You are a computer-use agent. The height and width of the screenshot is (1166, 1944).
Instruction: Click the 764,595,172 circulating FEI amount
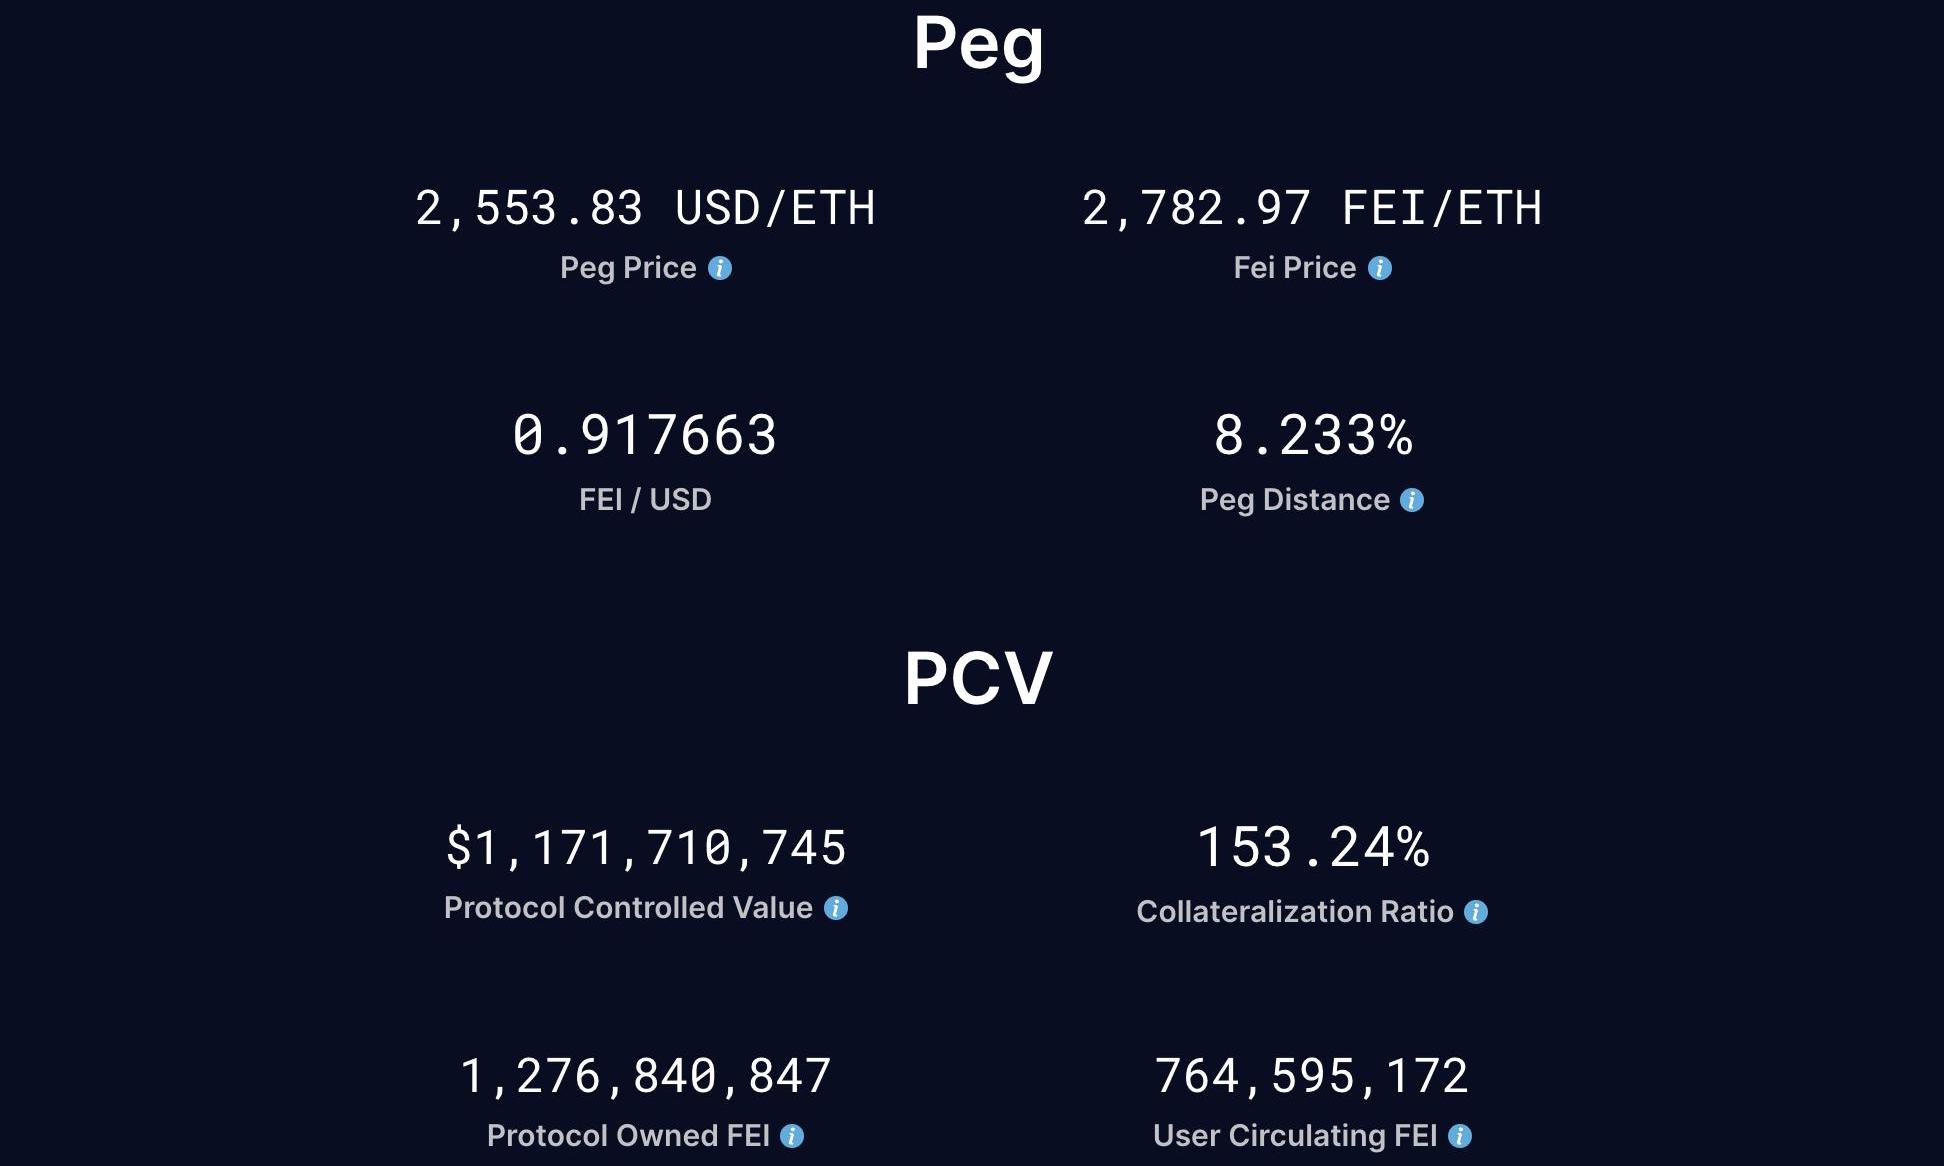click(x=1312, y=1076)
